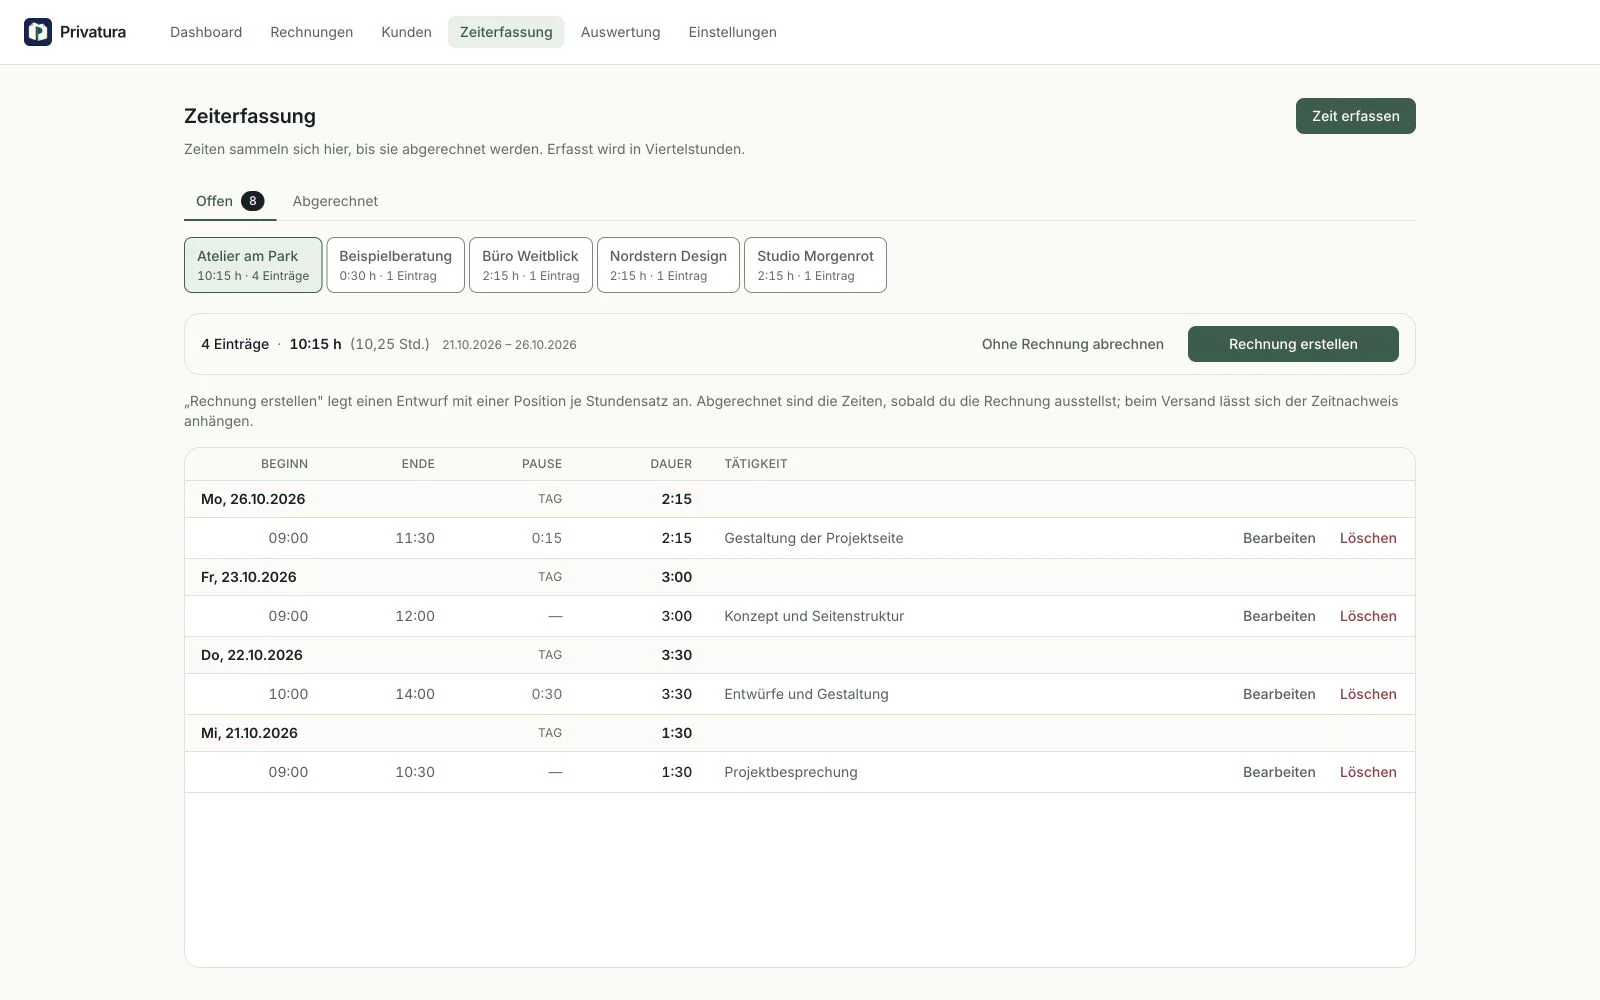Viewport: 1600px width, 1000px height.
Task: Click the date range 21.10.2026 – 26.10.2026
Action: coord(509,345)
